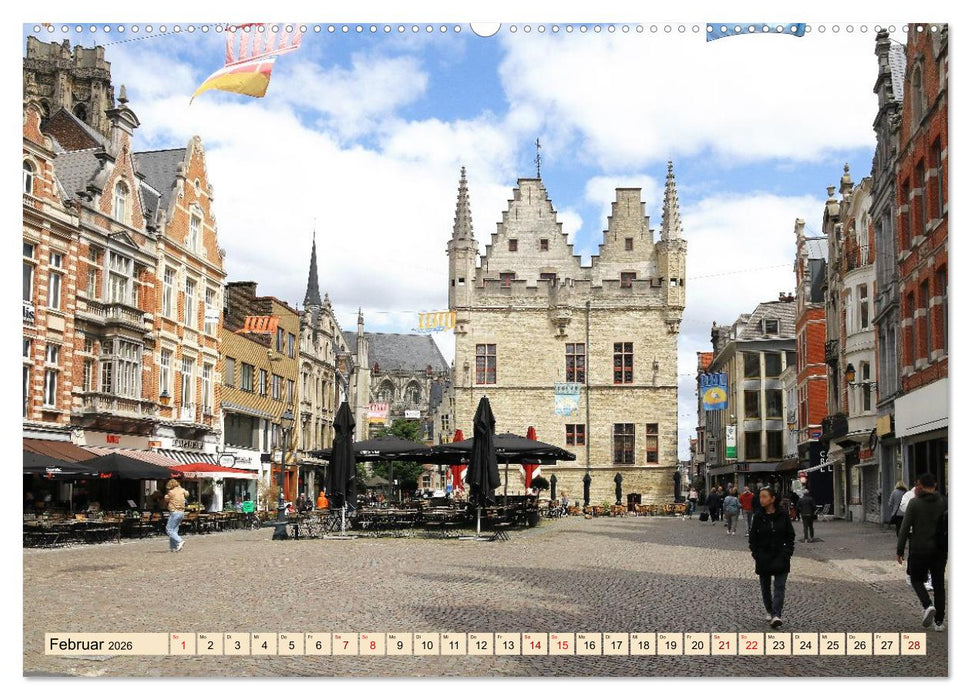Select date 4 in the strip

pyautogui.click(x=264, y=647)
